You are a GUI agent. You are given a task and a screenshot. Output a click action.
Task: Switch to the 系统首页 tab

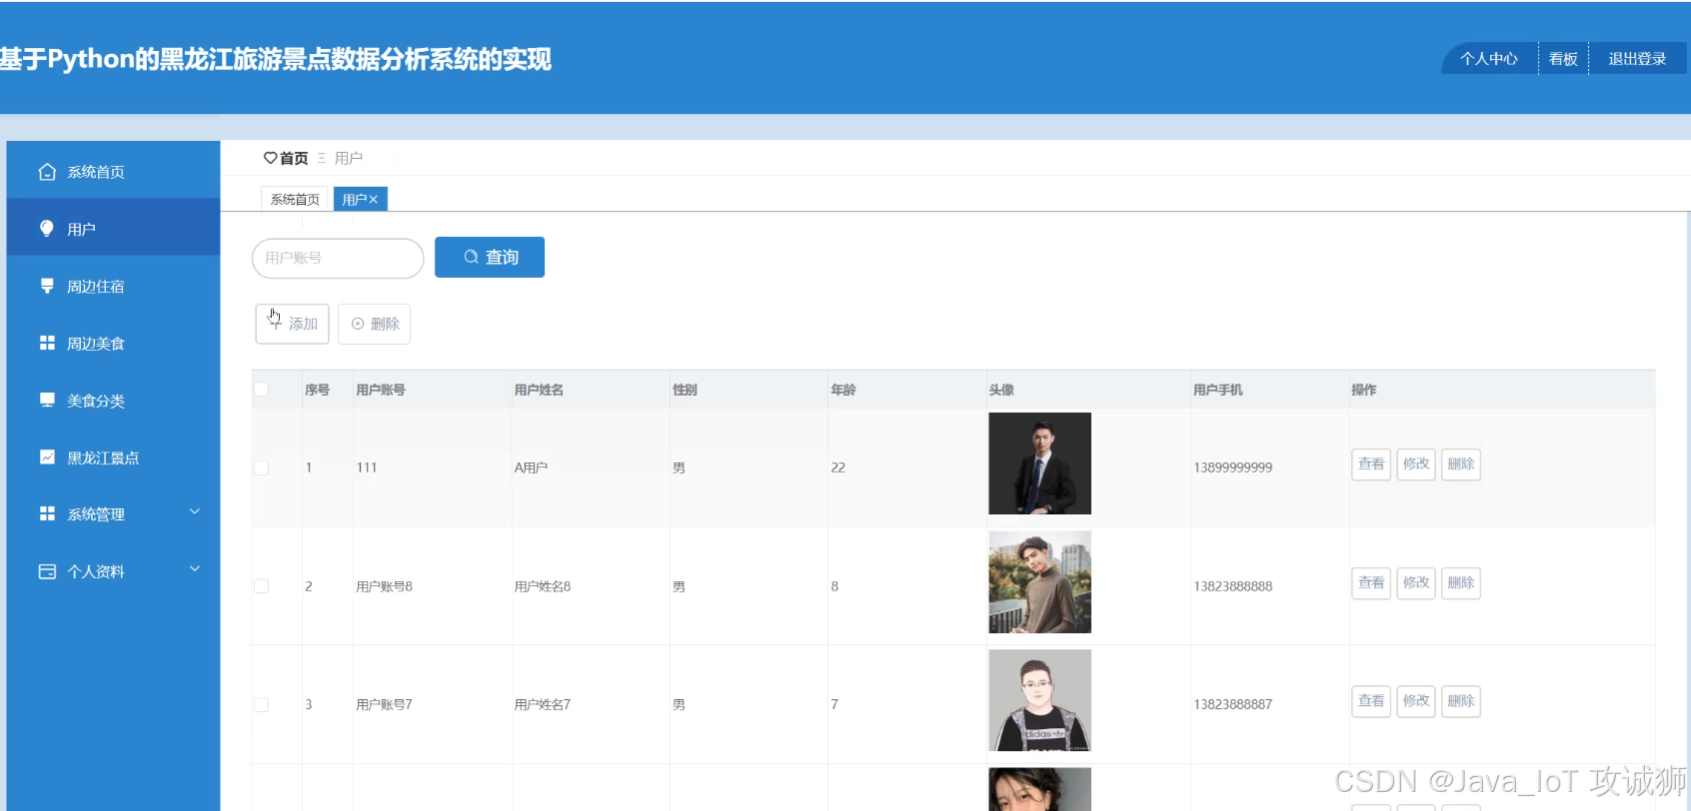(295, 200)
